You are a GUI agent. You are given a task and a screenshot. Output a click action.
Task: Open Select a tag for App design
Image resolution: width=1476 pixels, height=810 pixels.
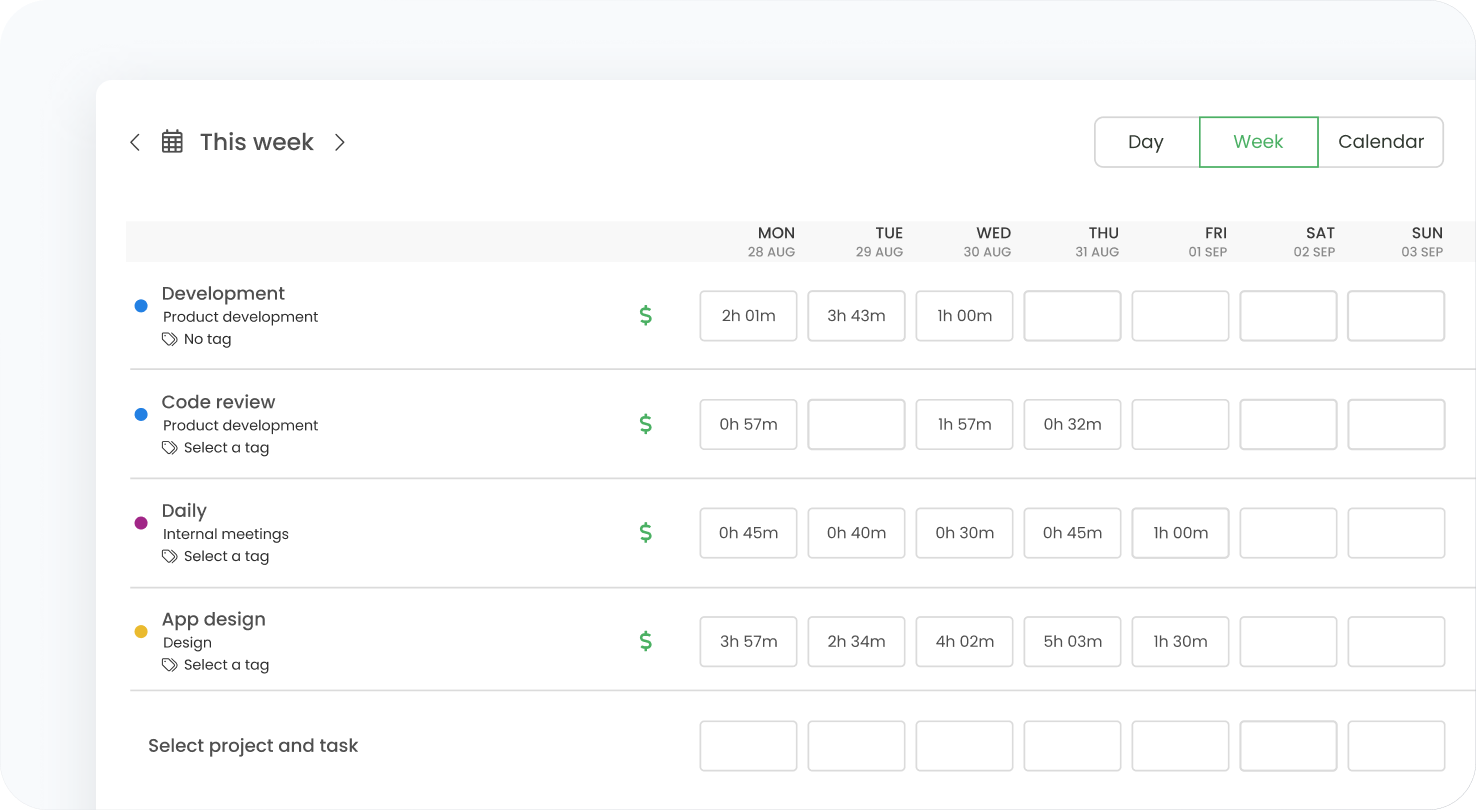pyautogui.click(x=225, y=665)
